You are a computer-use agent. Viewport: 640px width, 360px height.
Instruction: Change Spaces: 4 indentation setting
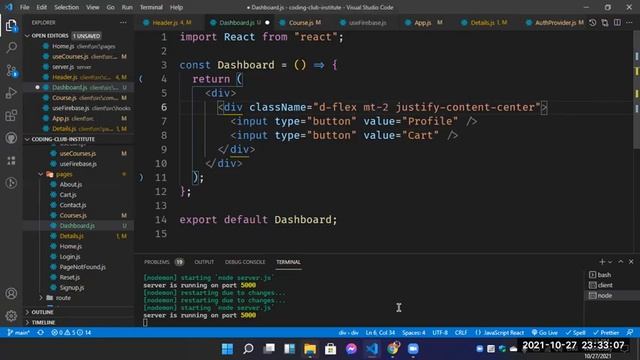click(x=413, y=333)
